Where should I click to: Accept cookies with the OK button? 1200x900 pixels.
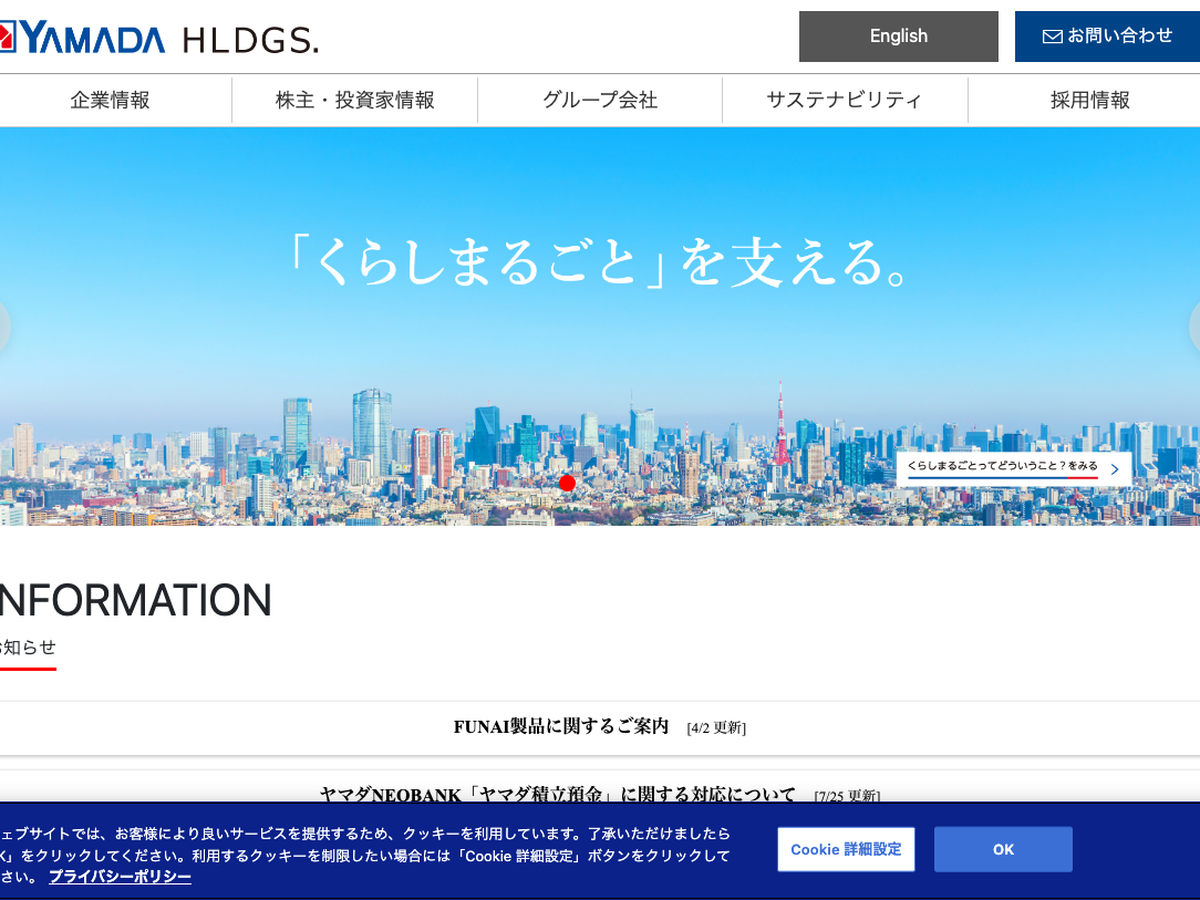pyautogui.click(x=1003, y=849)
